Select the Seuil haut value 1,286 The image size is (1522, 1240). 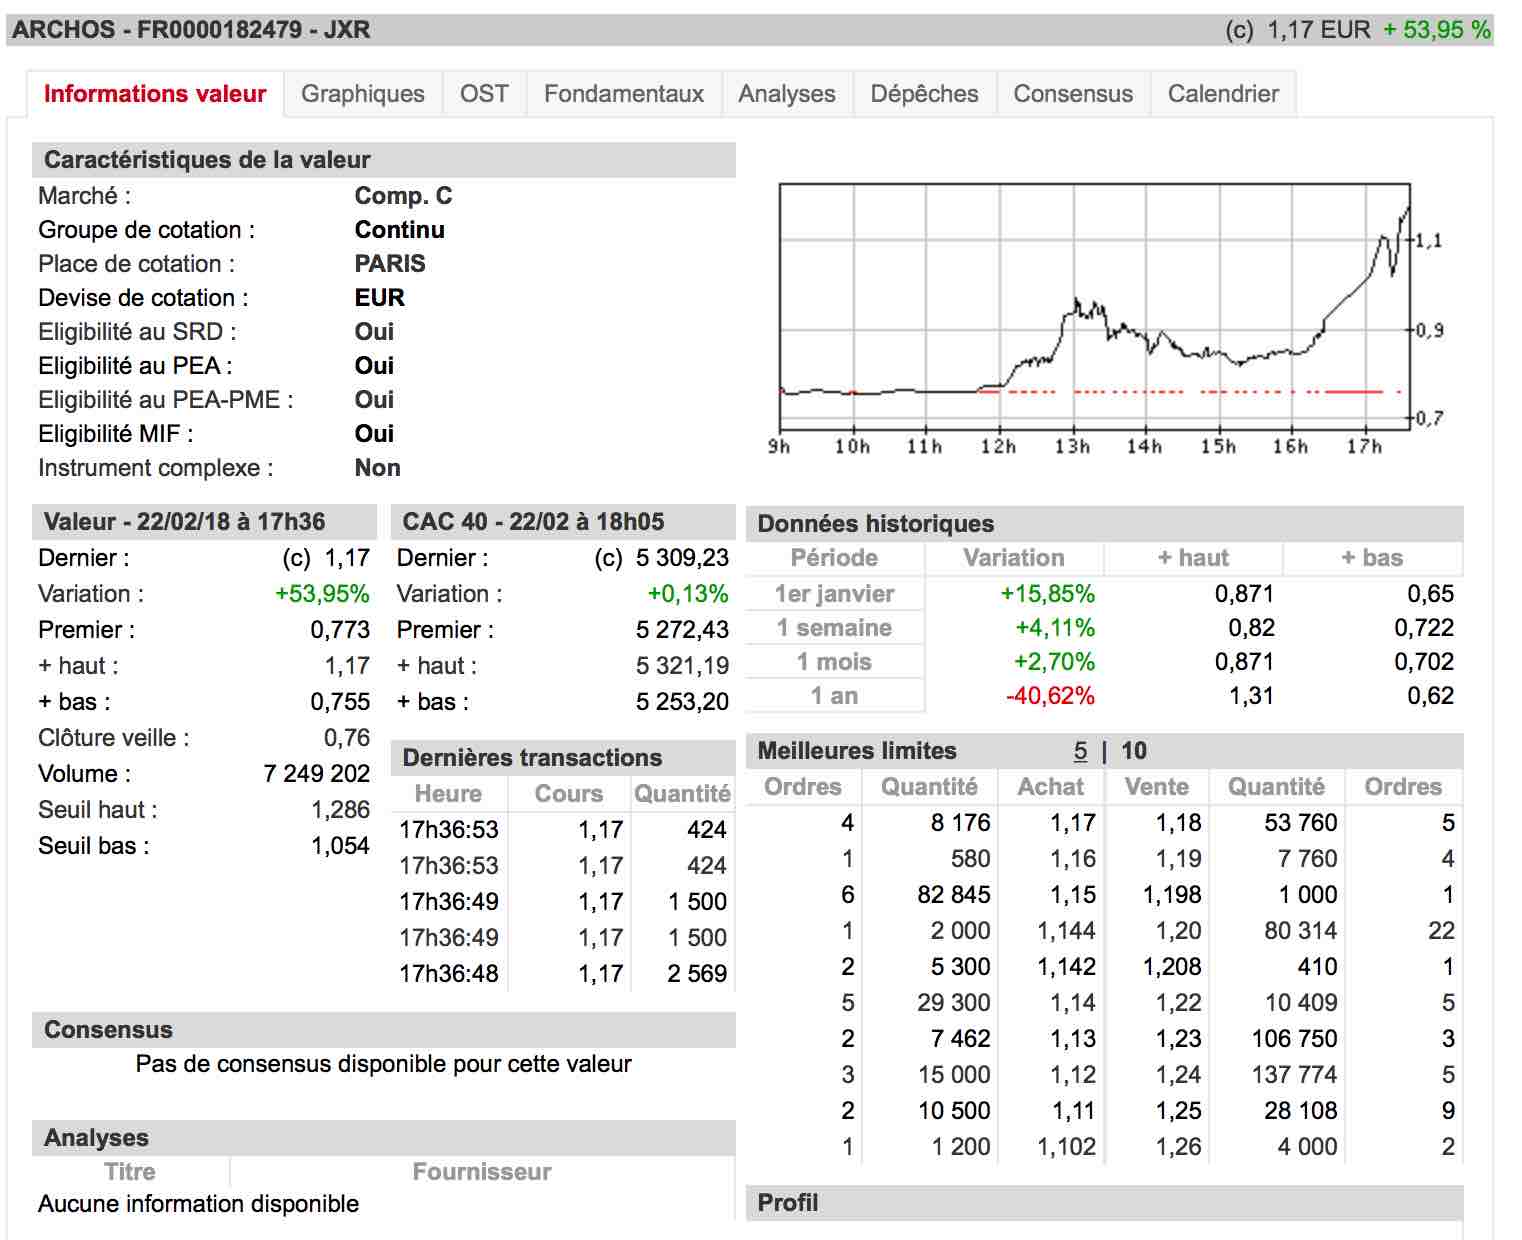[x=340, y=810]
